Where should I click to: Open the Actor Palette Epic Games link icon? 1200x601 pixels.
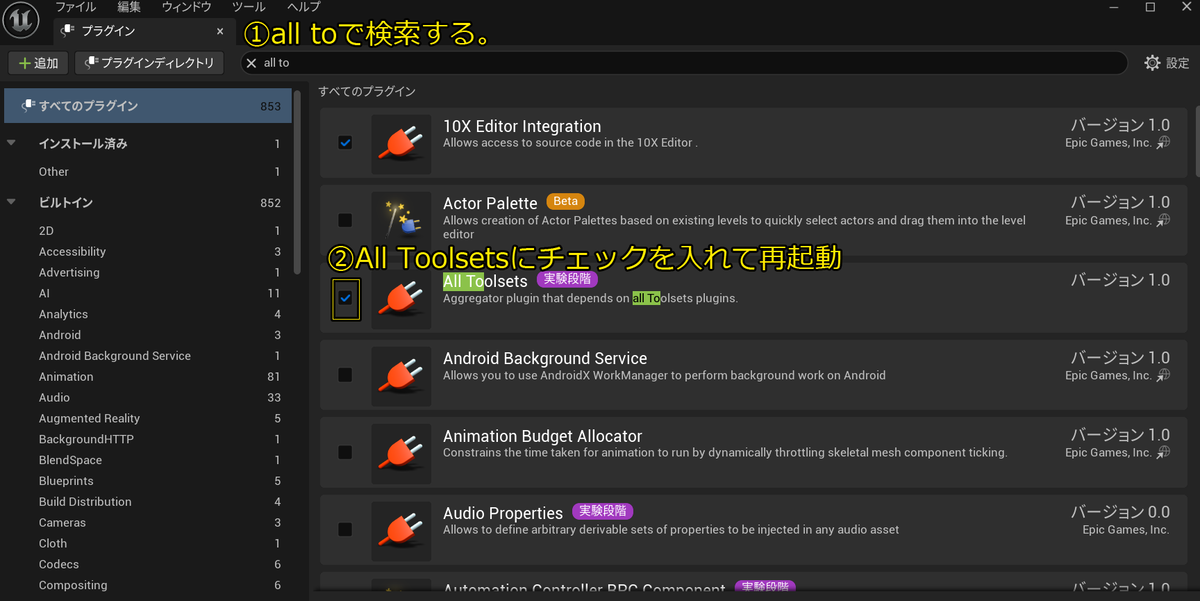(x=1163, y=220)
